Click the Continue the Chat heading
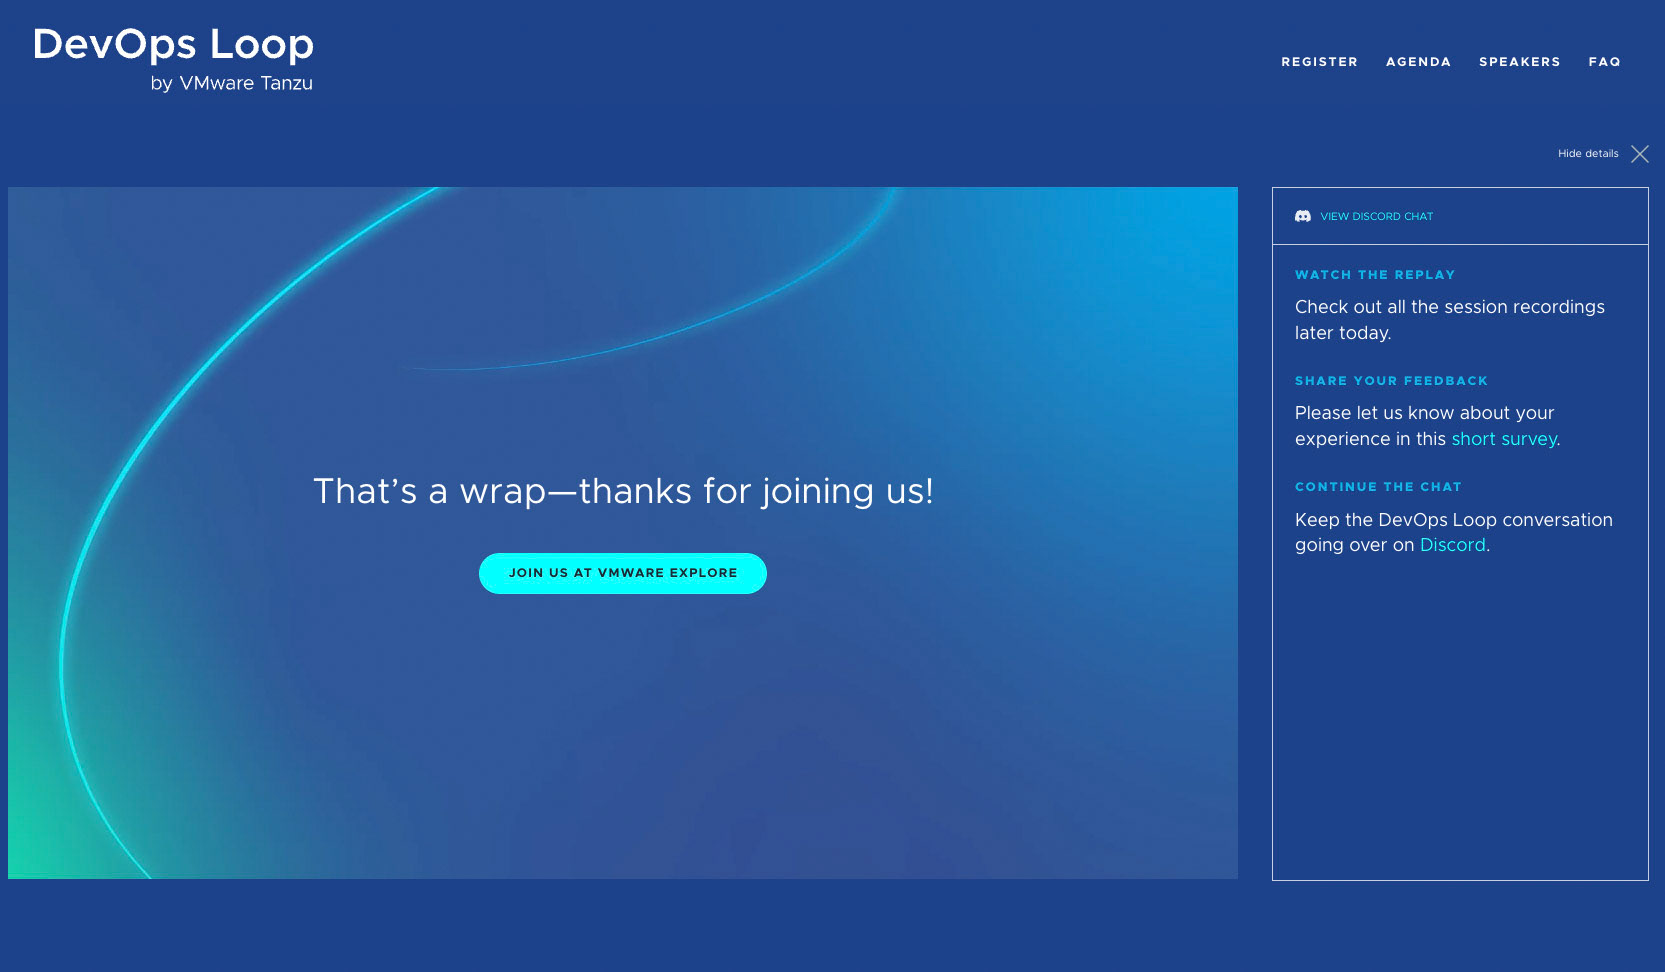Viewport: 1665px width, 972px height. 1378,487
